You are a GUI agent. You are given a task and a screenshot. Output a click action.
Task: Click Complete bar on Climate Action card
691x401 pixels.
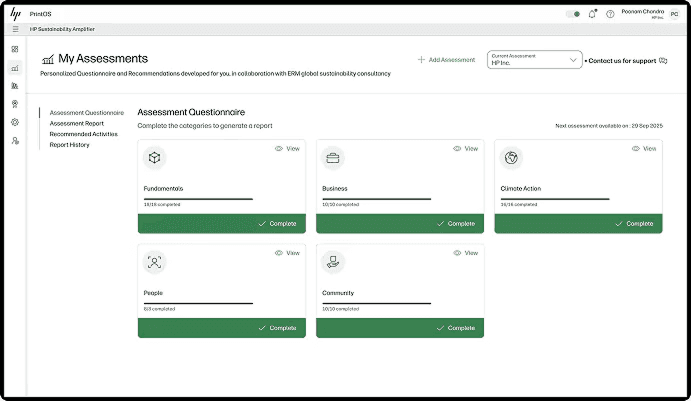(x=578, y=223)
